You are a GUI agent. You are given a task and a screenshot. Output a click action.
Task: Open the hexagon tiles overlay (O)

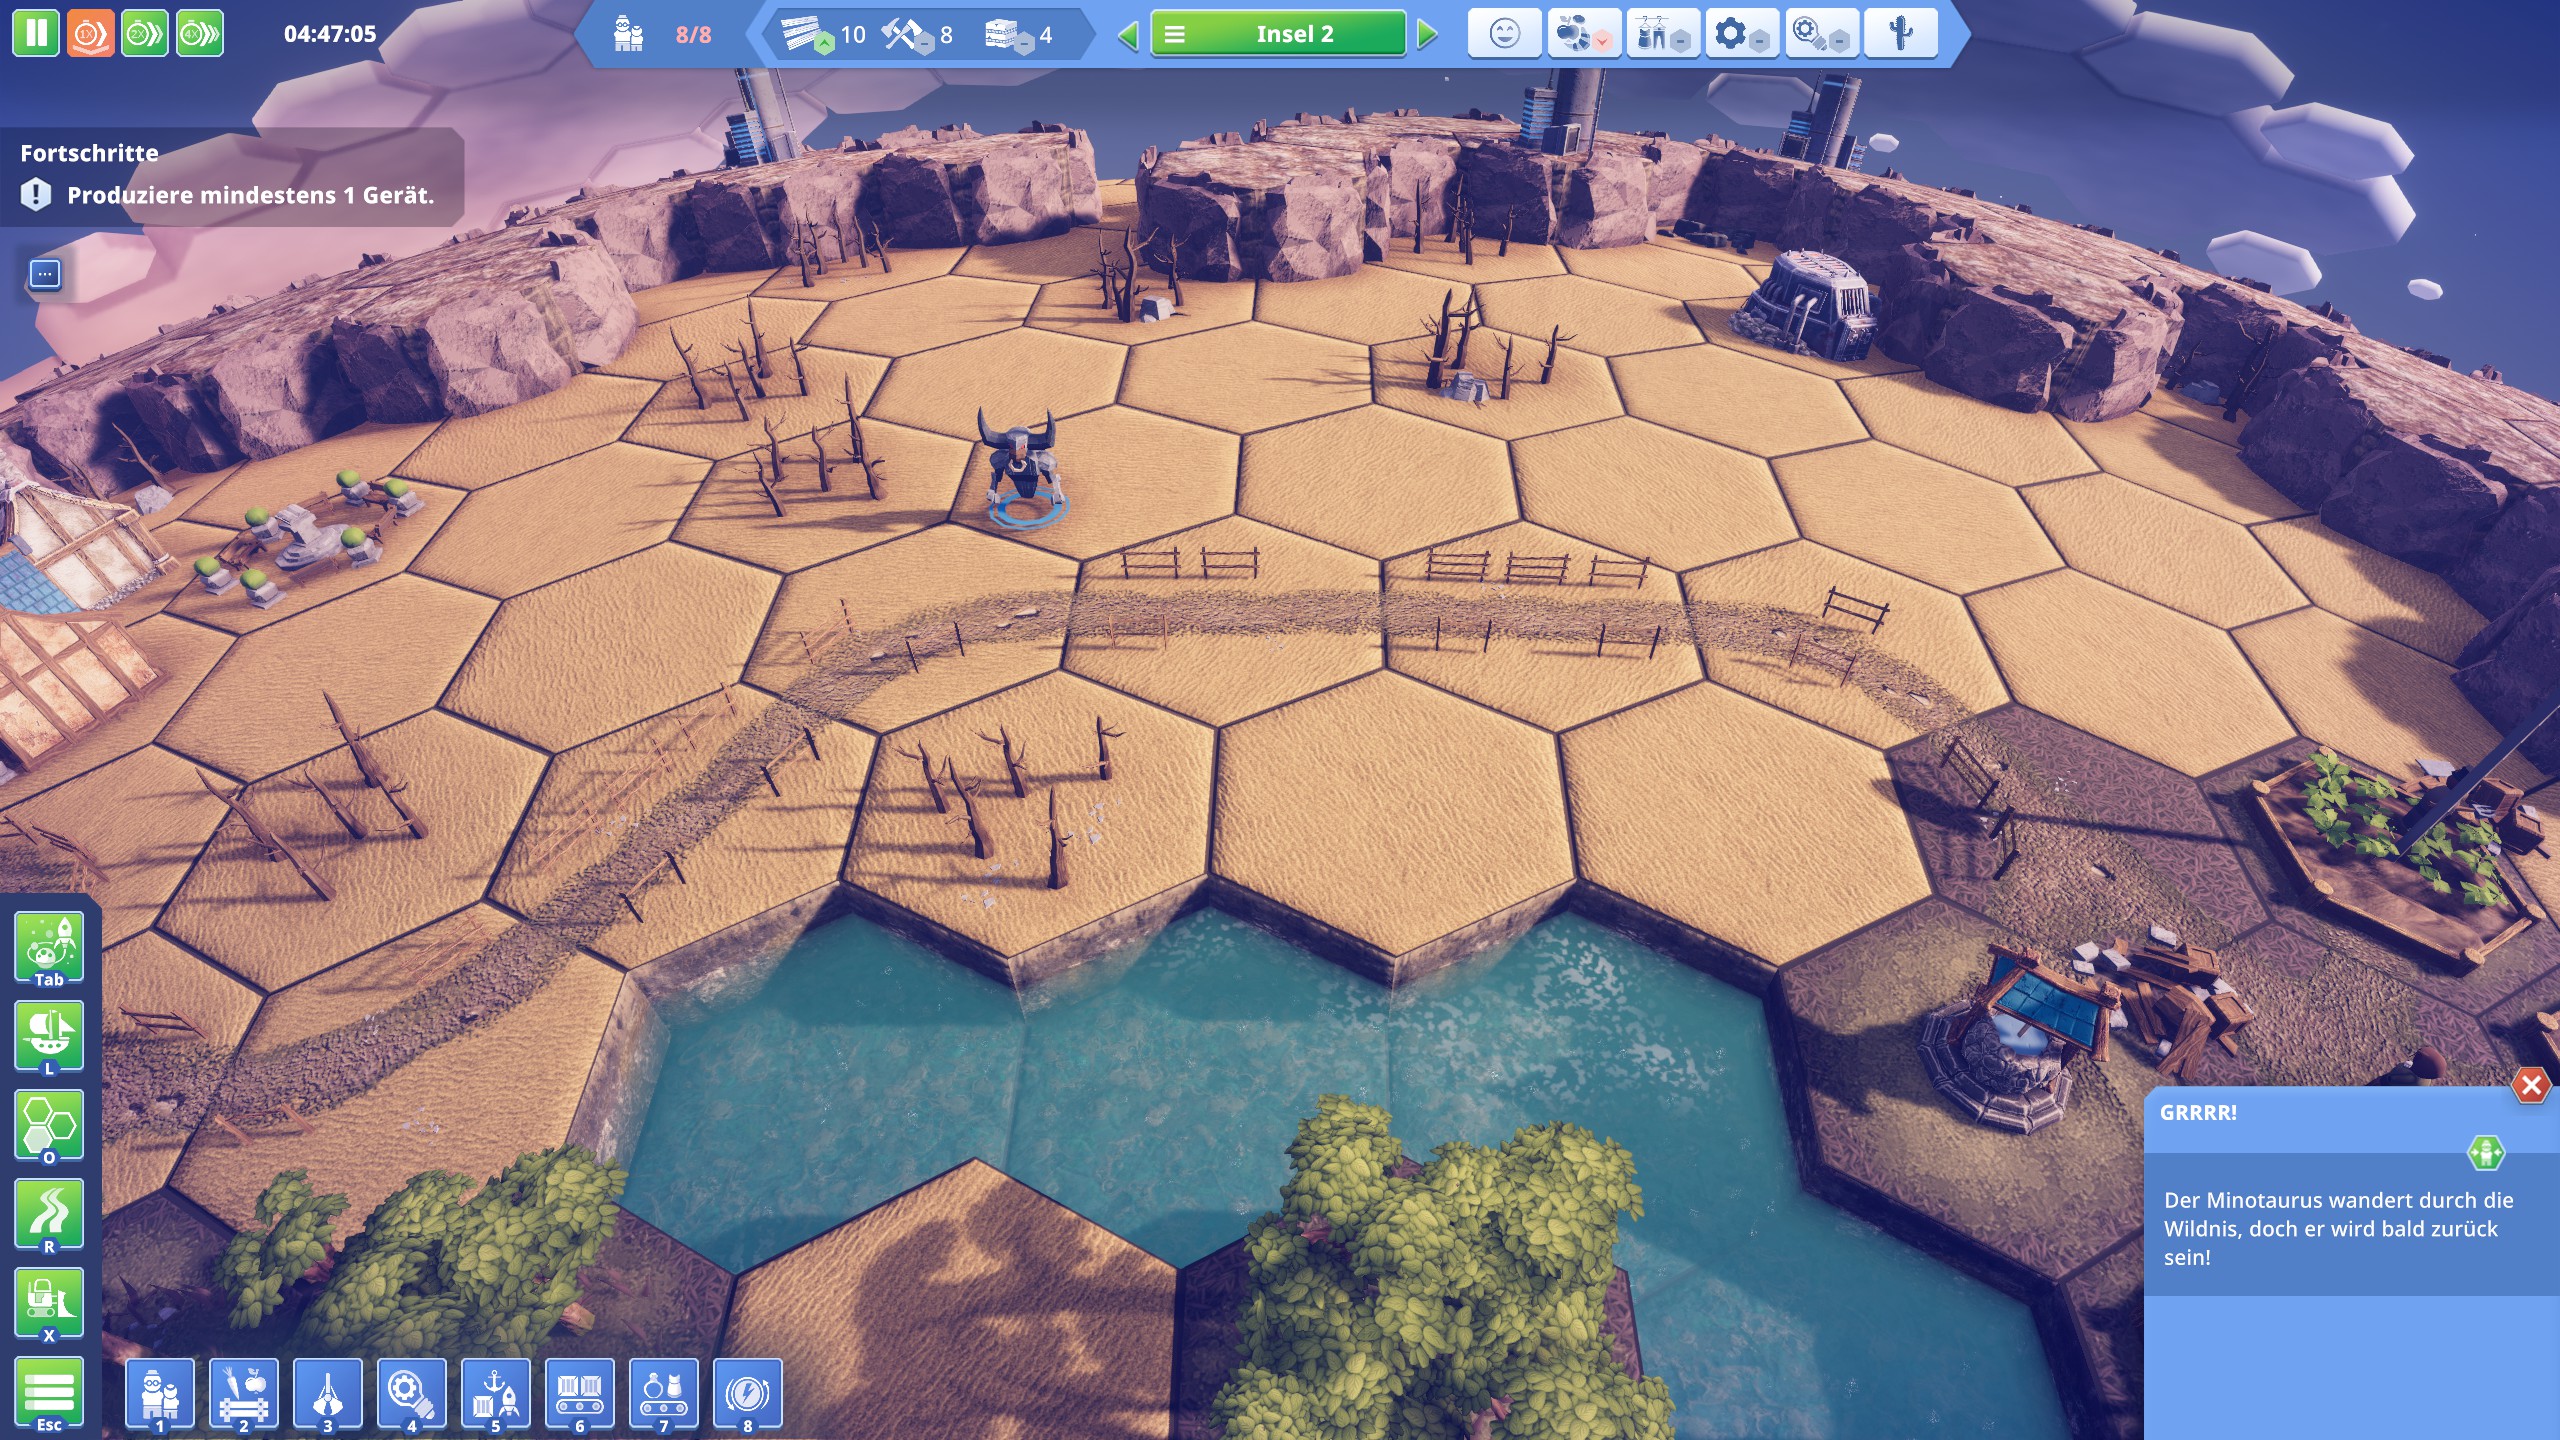[x=49, y=1125]
